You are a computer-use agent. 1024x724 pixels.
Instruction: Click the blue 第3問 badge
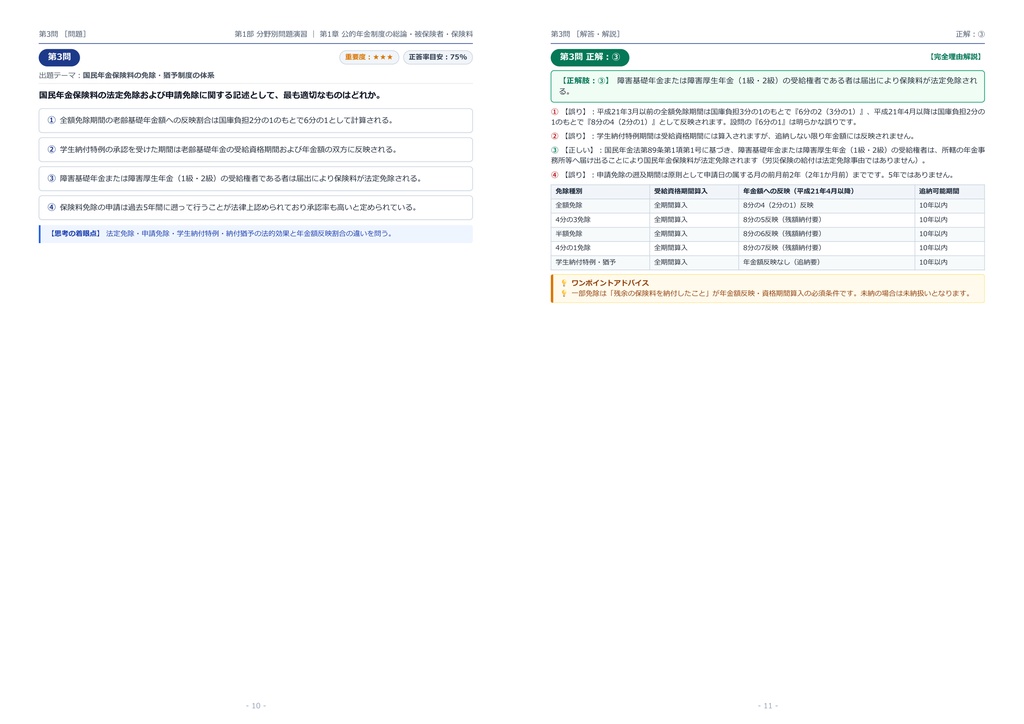[59, 57]
